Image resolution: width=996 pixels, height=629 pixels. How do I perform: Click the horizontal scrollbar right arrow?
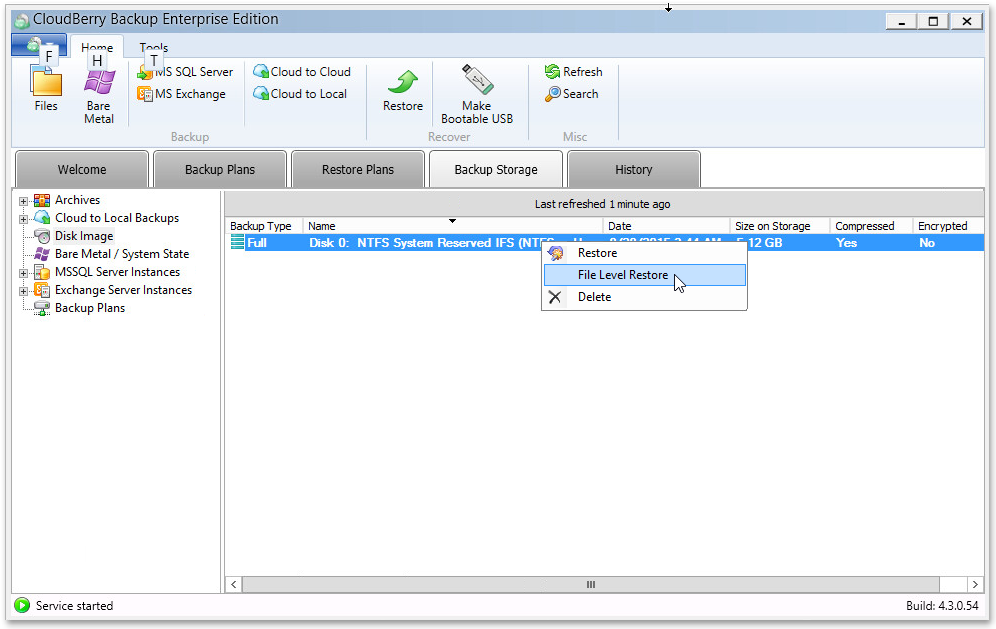point(975,585)
